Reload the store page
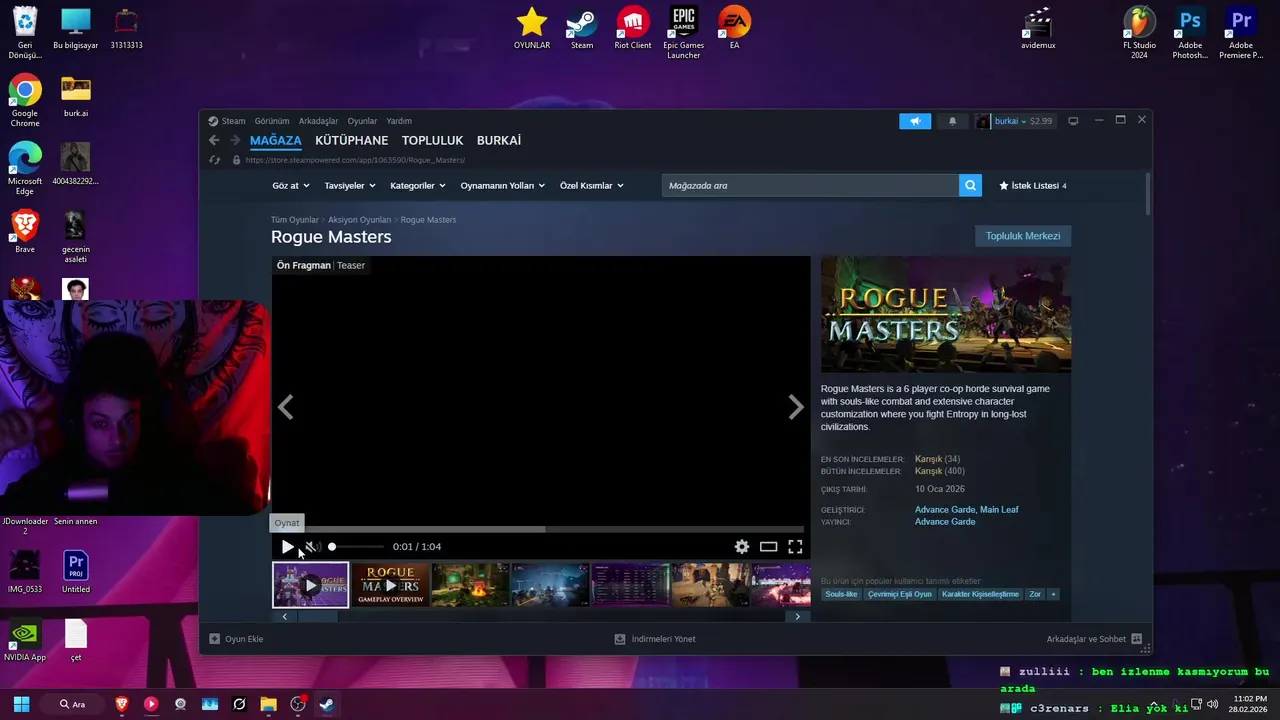Image resolution: width=1280 pixels, height=720 pixels. [x=214, y=160]
